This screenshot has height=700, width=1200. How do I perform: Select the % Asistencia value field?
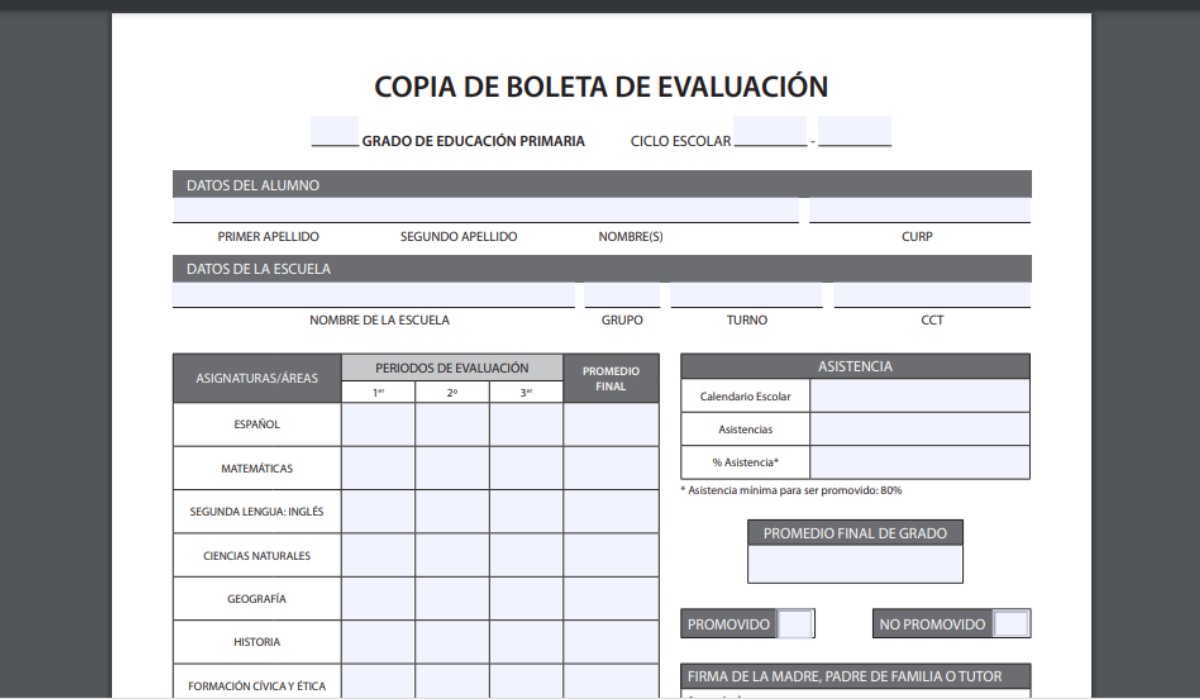(x=918, y=461)
